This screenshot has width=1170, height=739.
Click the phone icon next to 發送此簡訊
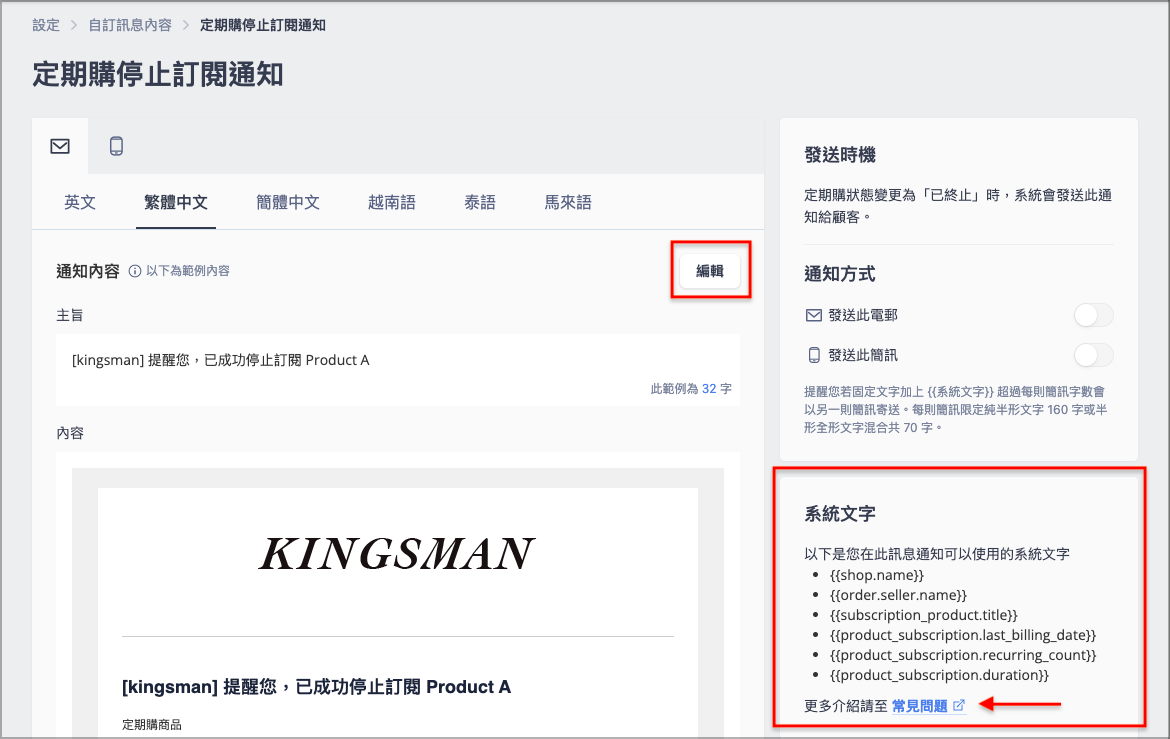point(813,355)
